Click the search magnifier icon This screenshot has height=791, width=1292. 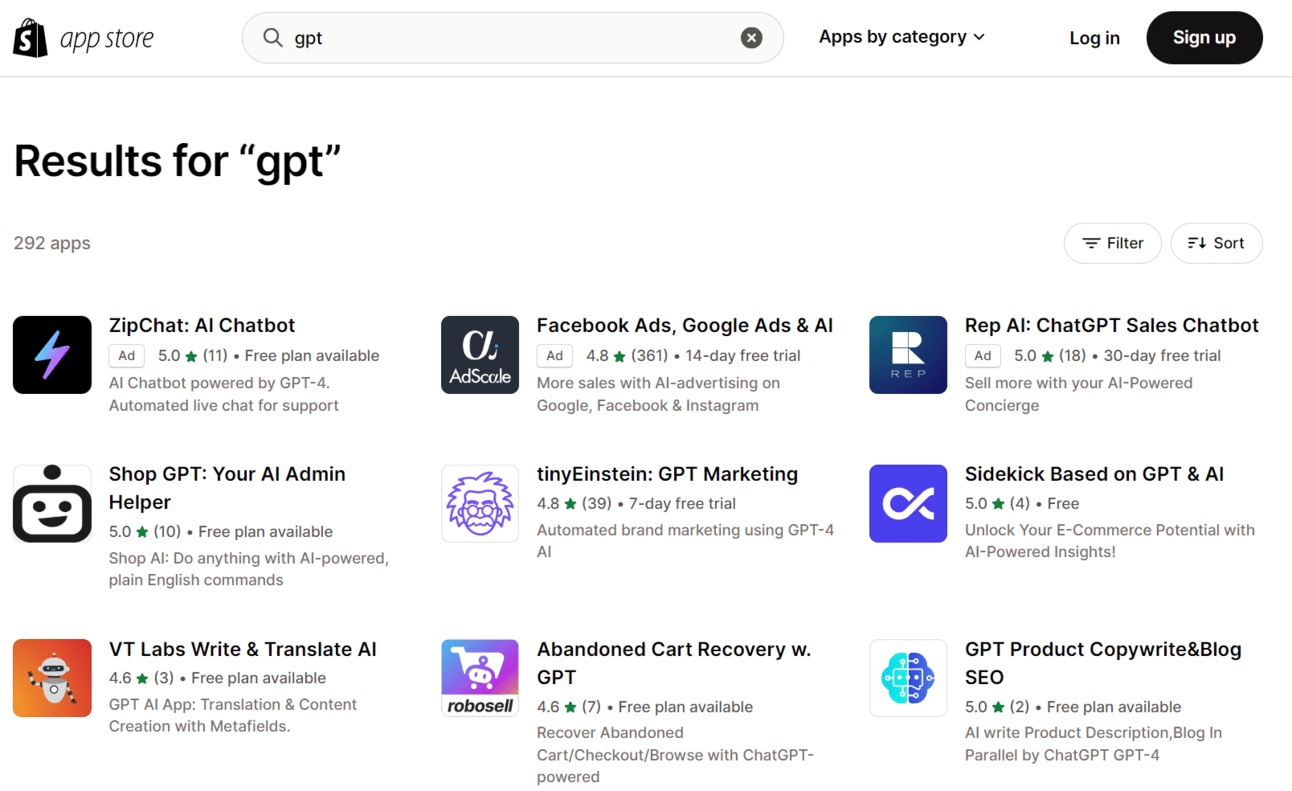click(x=272, y=38)
